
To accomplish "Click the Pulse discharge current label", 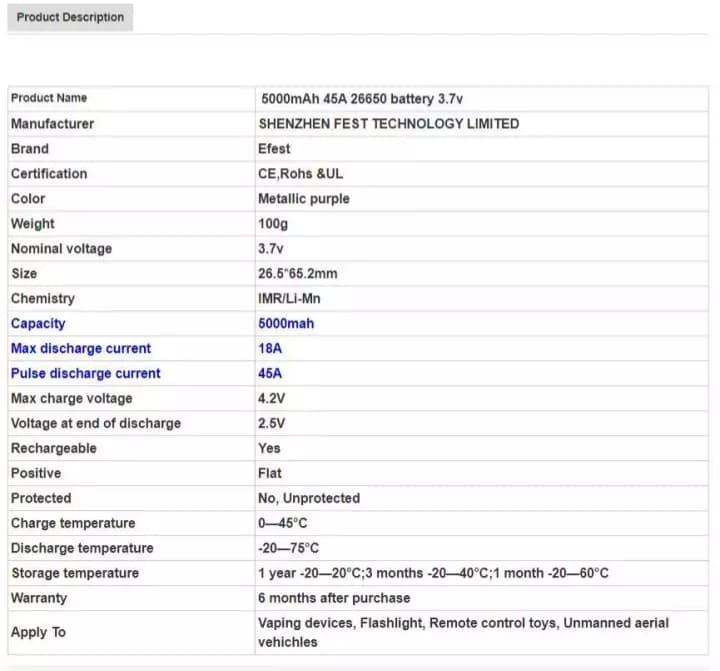I will (x=86, y=373).
